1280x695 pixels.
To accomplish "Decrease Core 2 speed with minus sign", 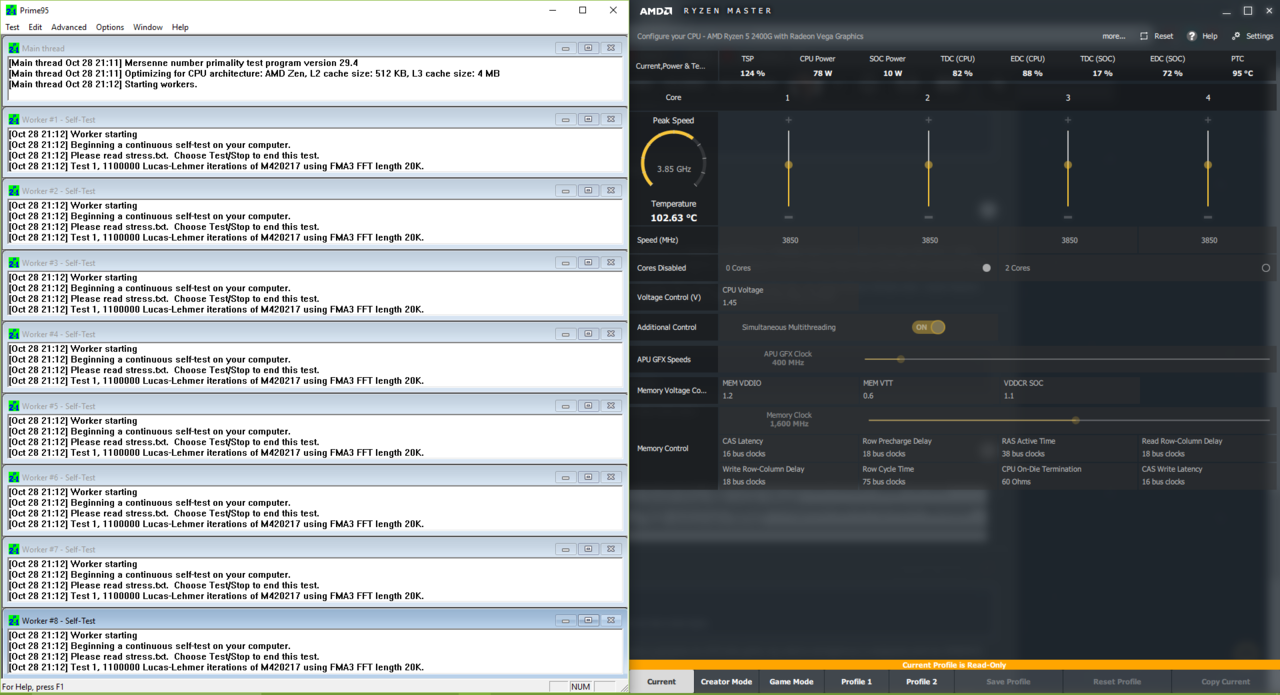I will 929,217.
